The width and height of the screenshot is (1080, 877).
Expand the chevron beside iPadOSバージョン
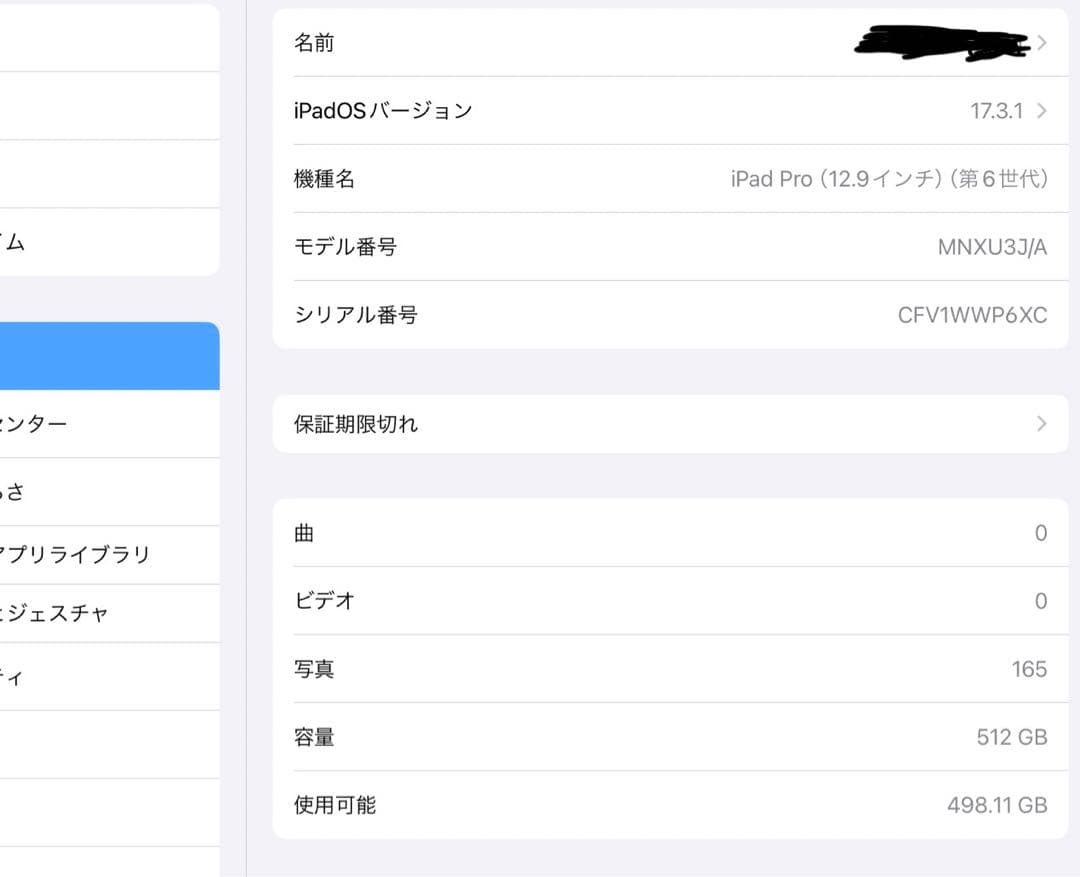click(1041, 110)
